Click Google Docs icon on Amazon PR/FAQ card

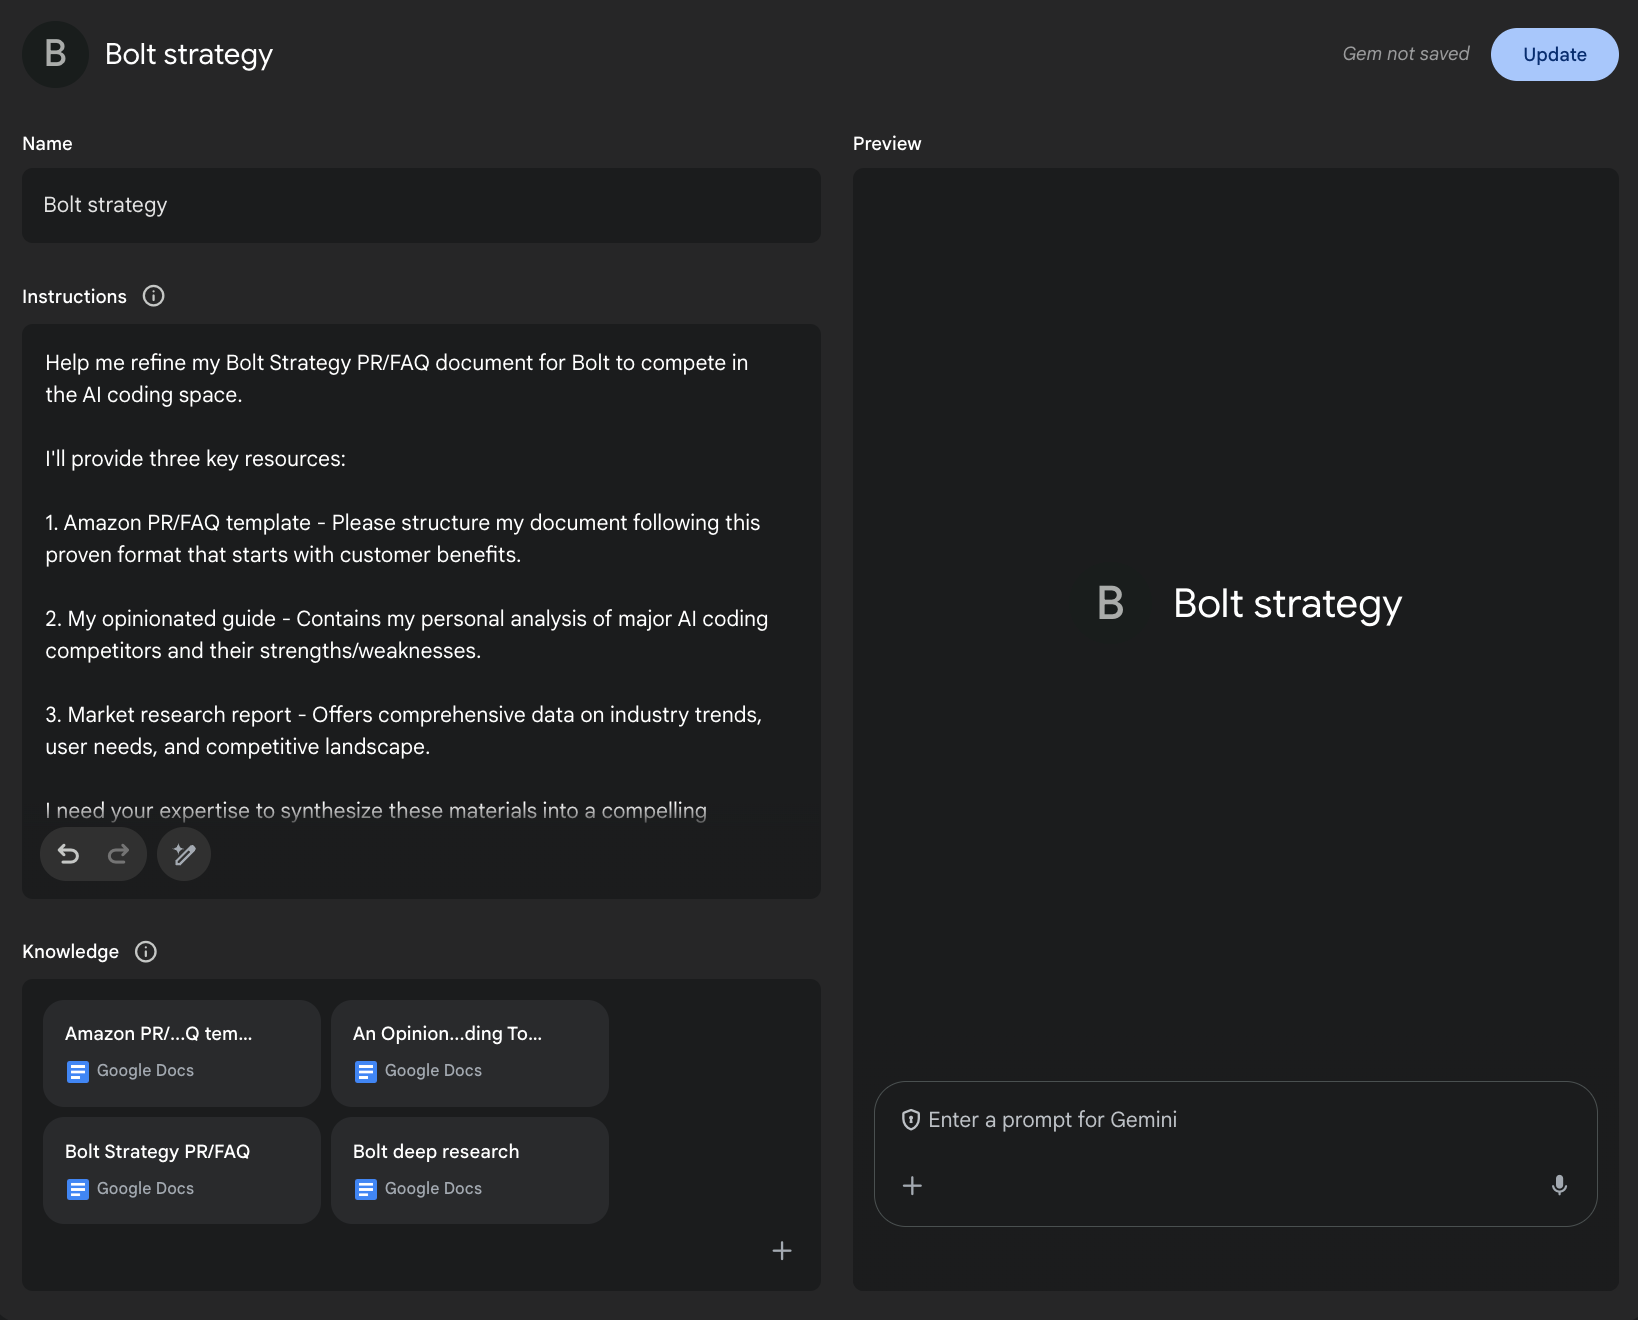pos(77,1071)
